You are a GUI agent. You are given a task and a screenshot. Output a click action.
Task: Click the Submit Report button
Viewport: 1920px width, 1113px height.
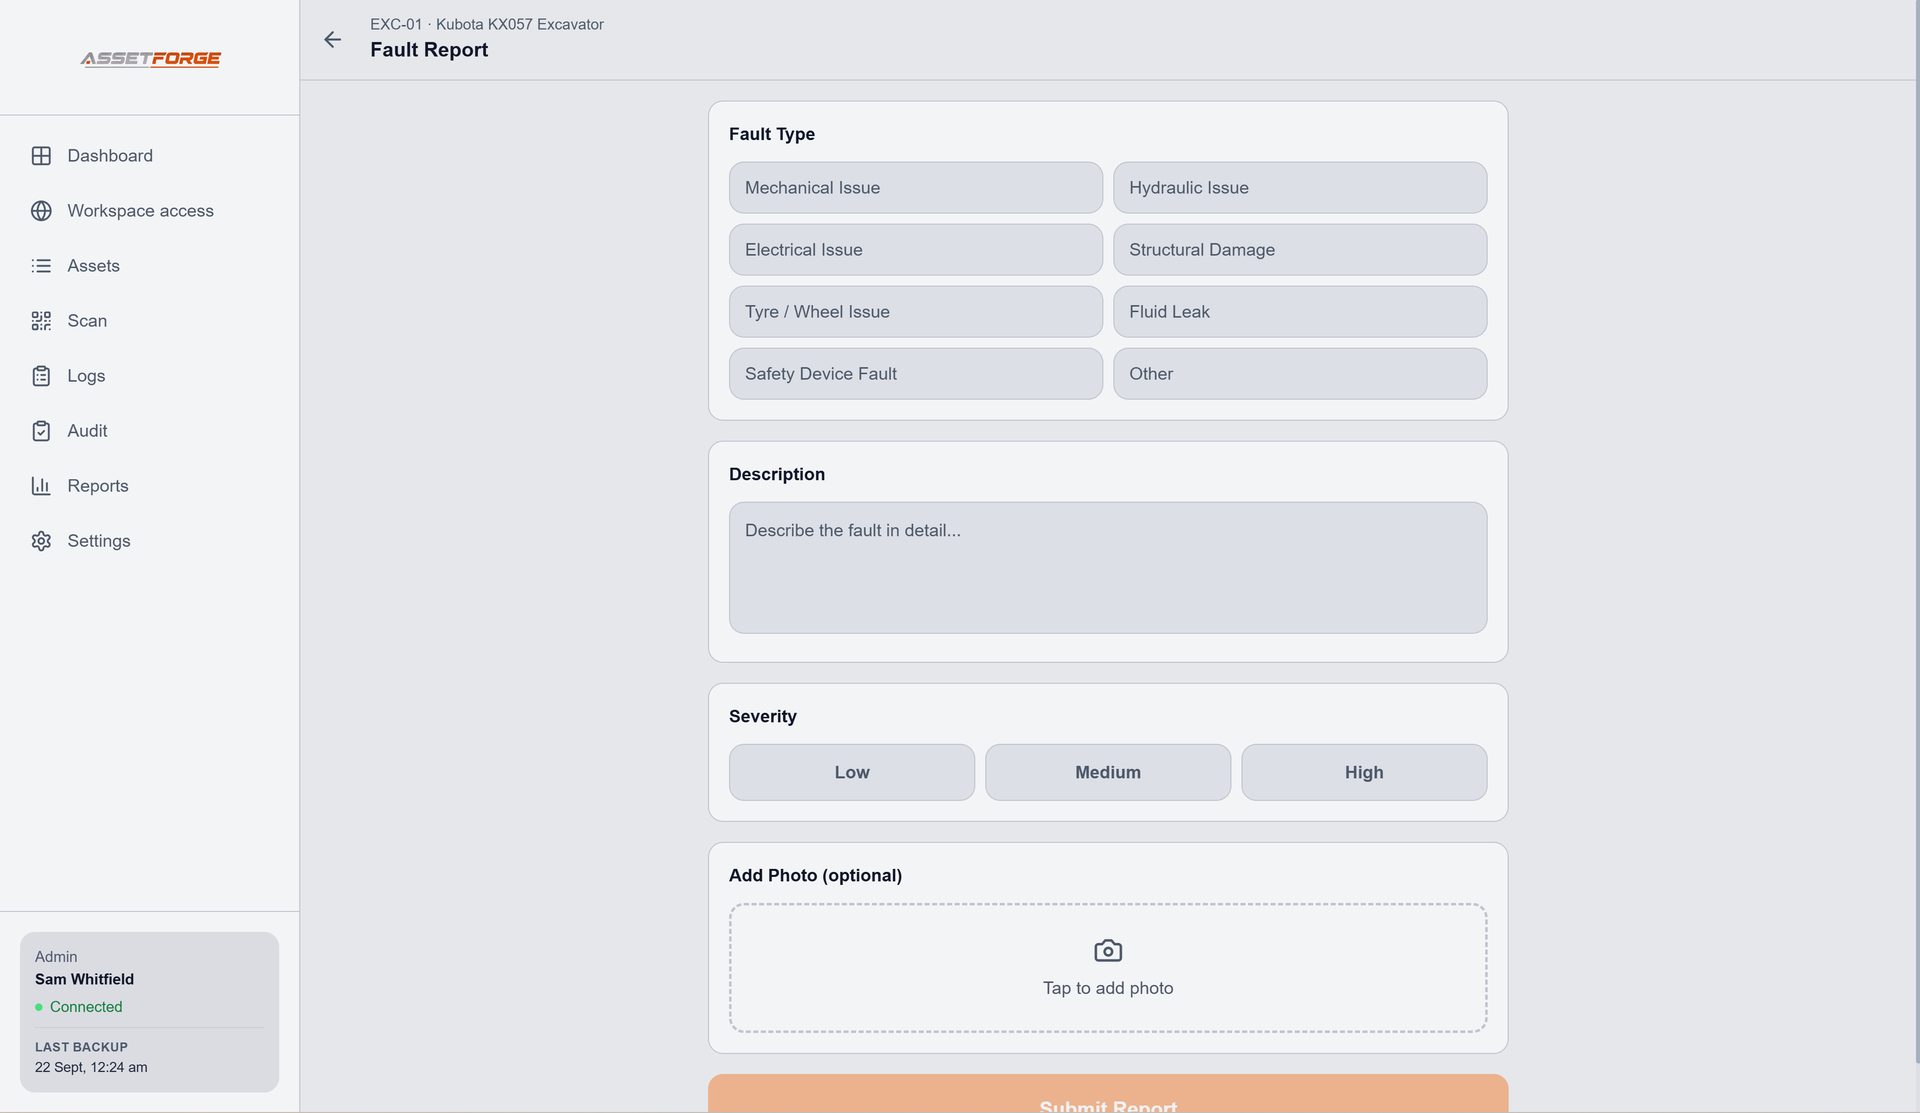point(1108,1094)
